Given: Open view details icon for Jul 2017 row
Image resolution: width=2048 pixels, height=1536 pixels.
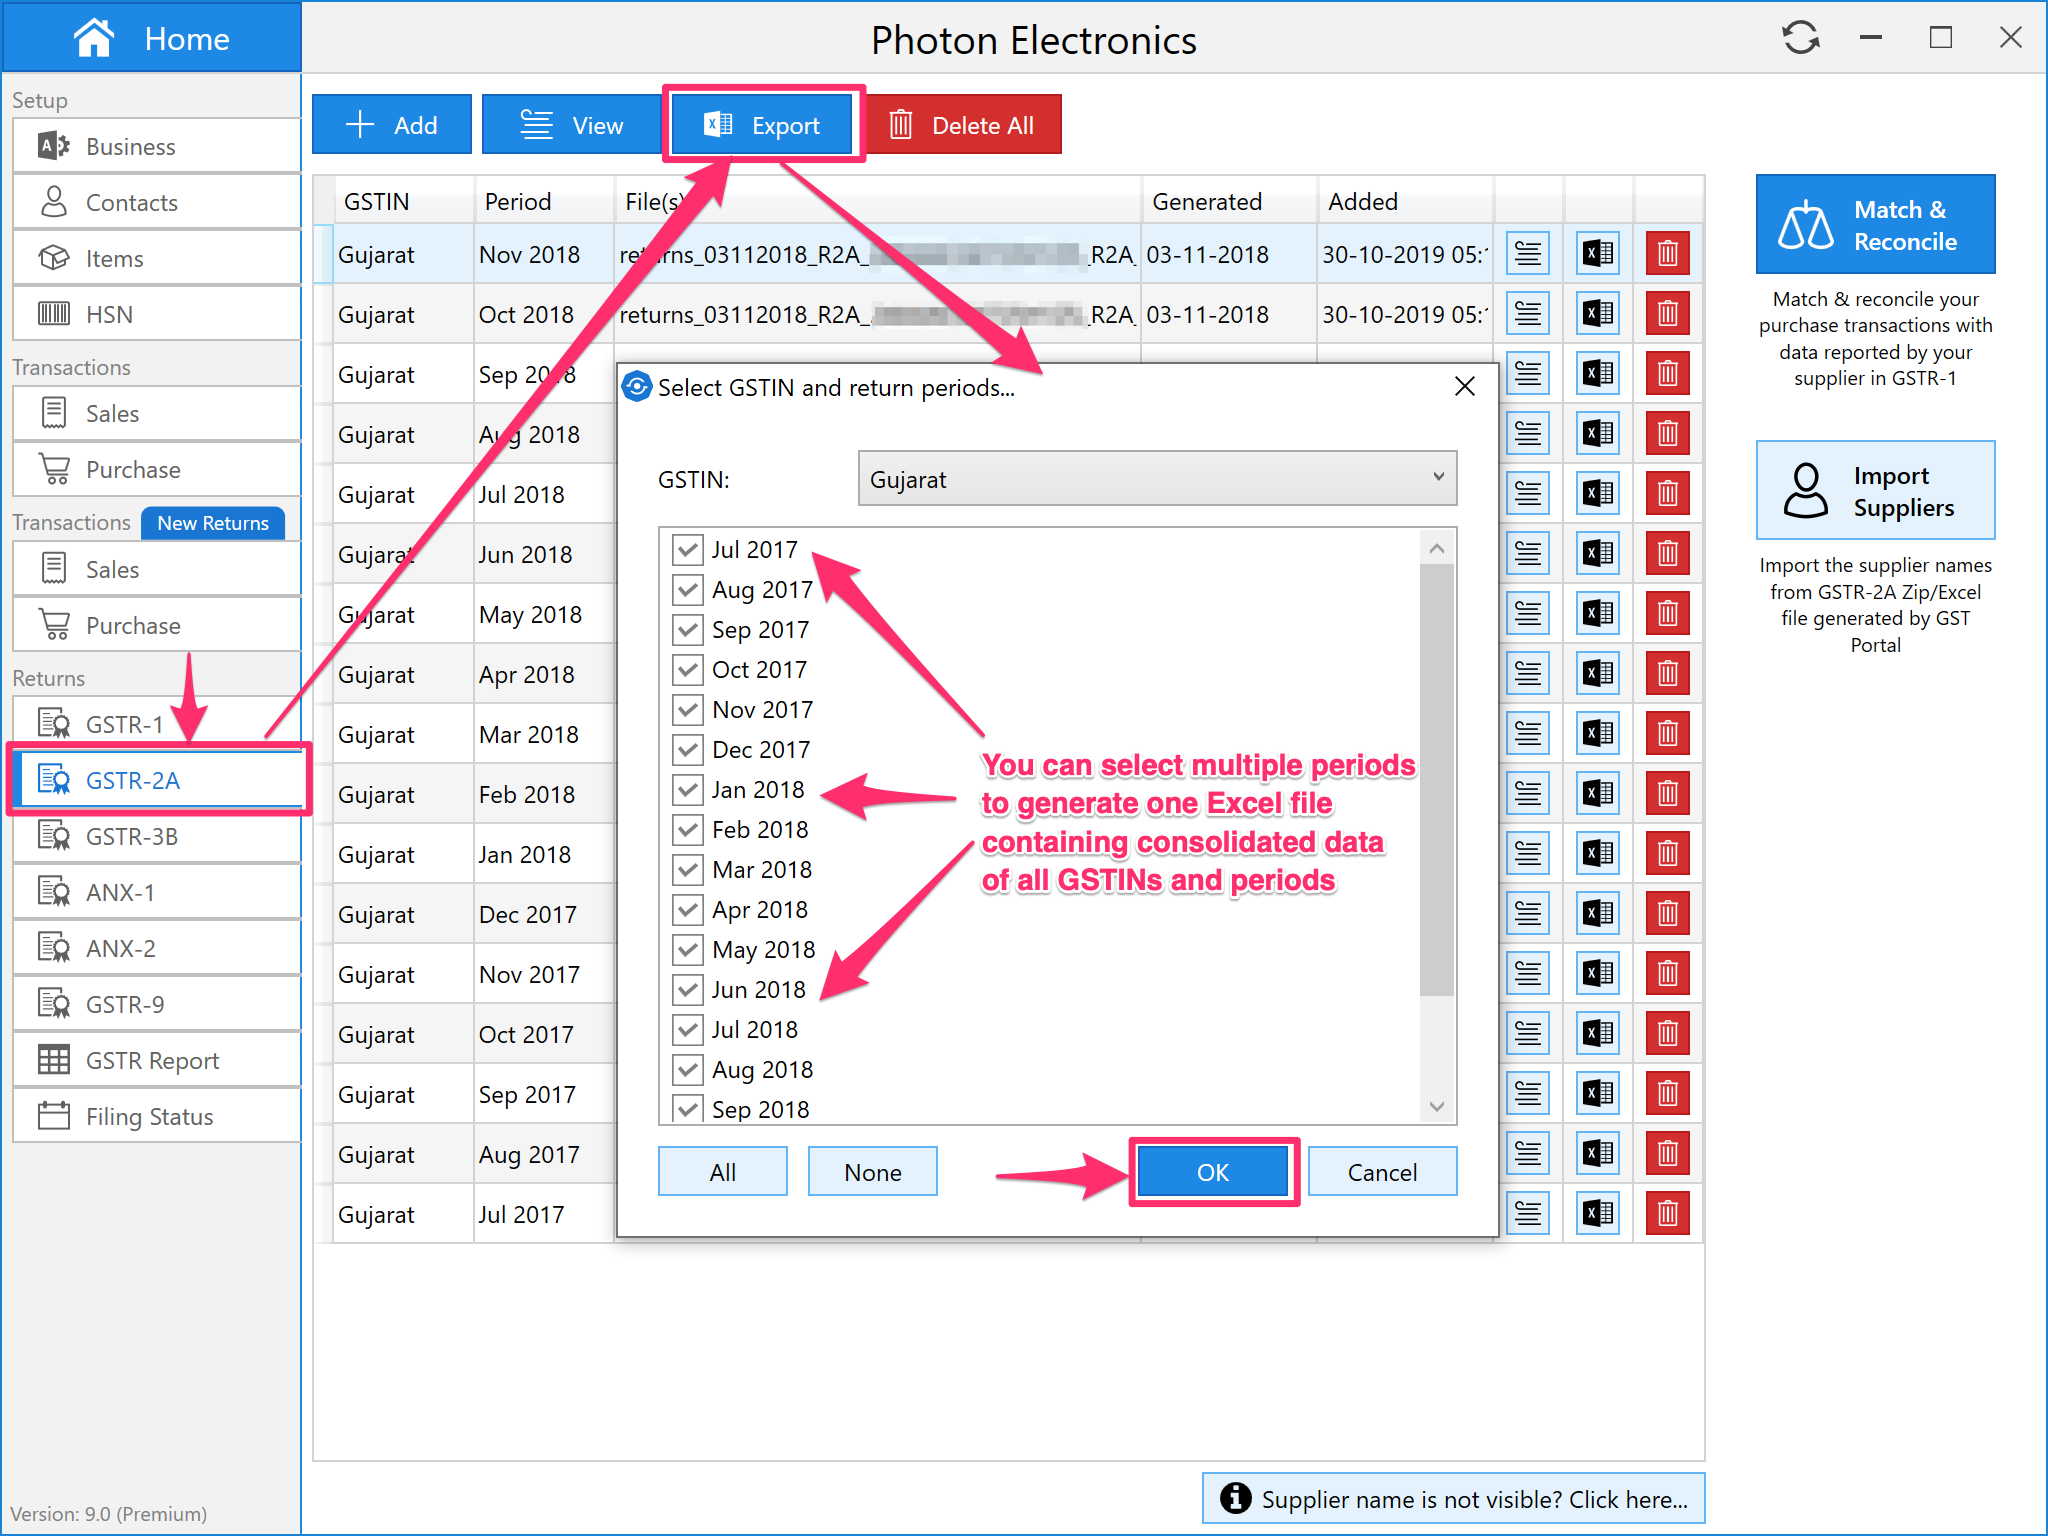Looking at the screenshot, I should (1527, 1213).
